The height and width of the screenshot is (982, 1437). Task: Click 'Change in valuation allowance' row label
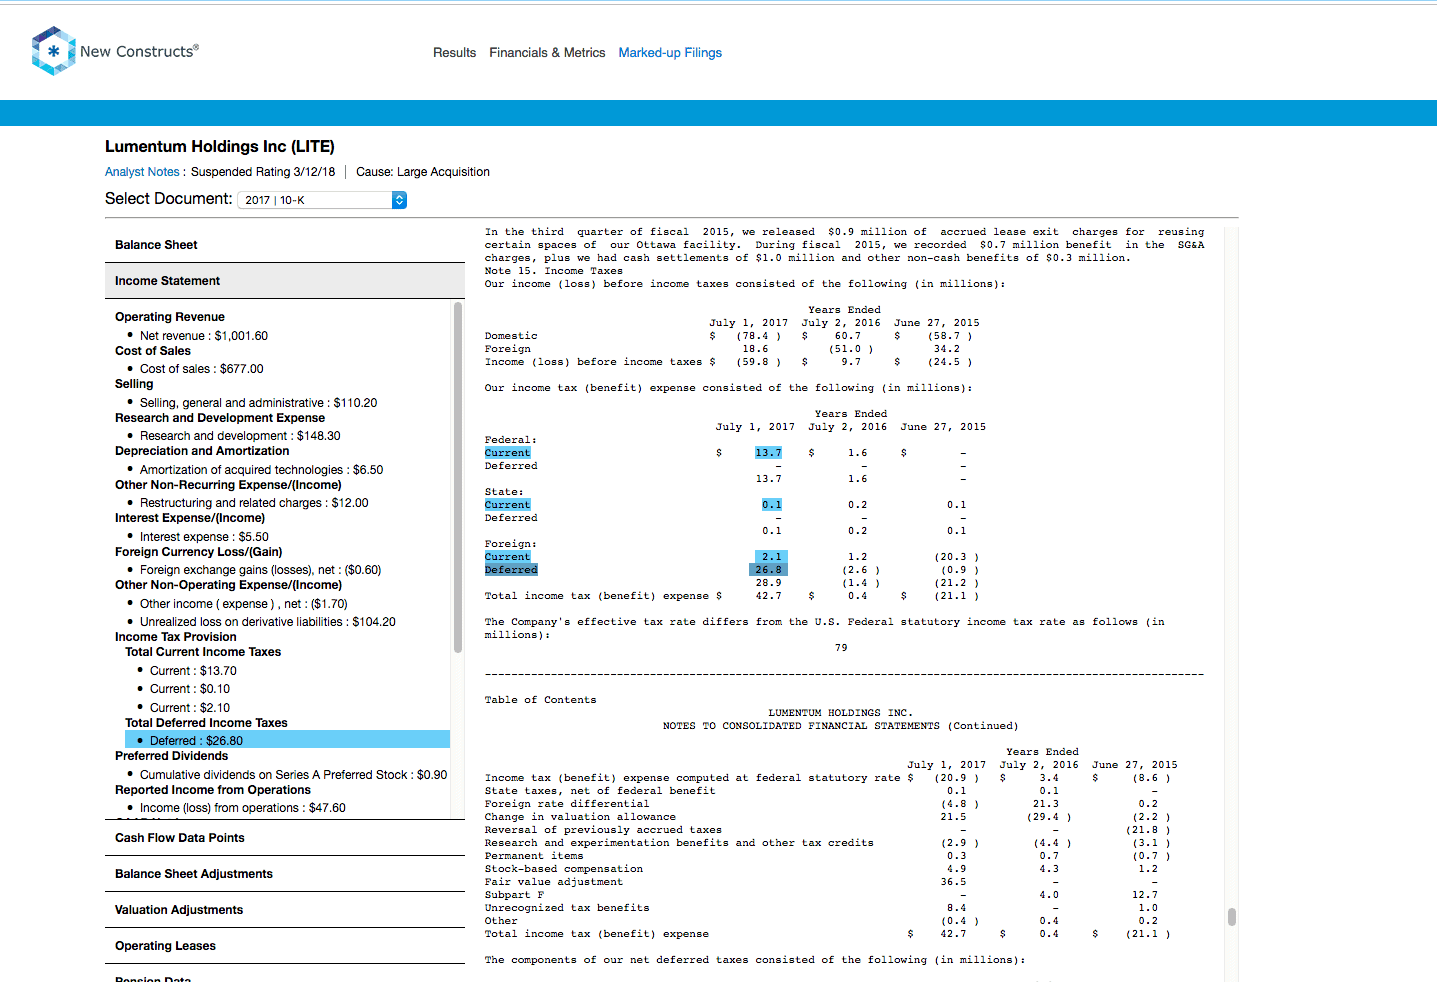(580, 817)
